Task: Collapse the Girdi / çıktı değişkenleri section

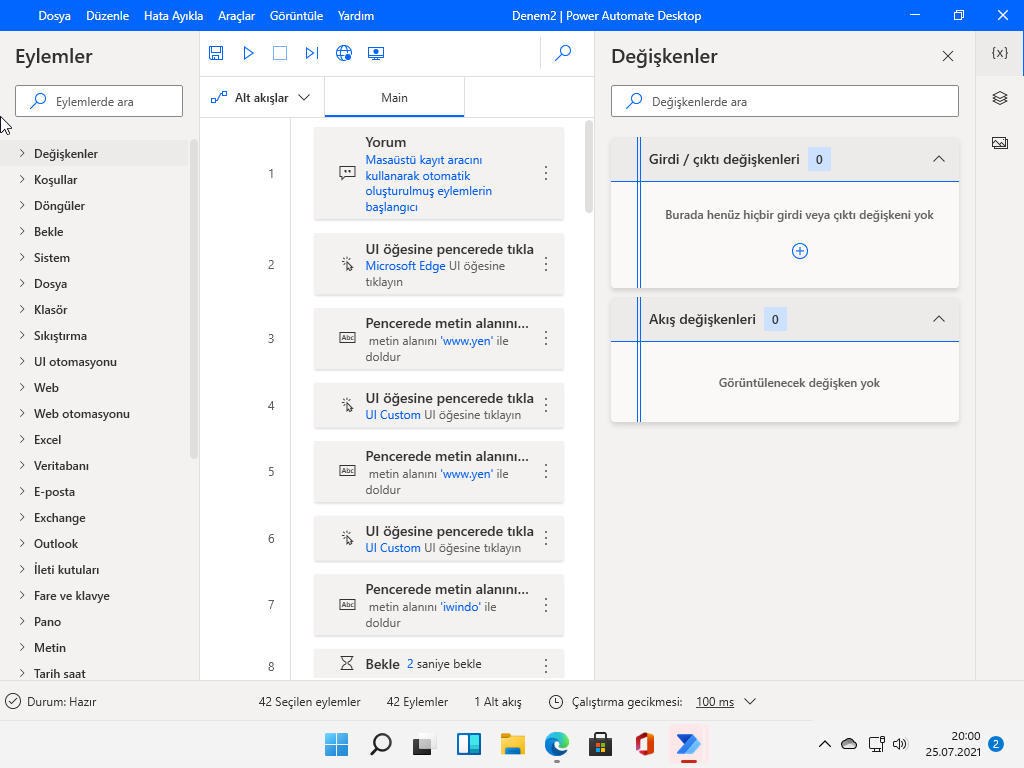Action: click(x=938, y=159)
